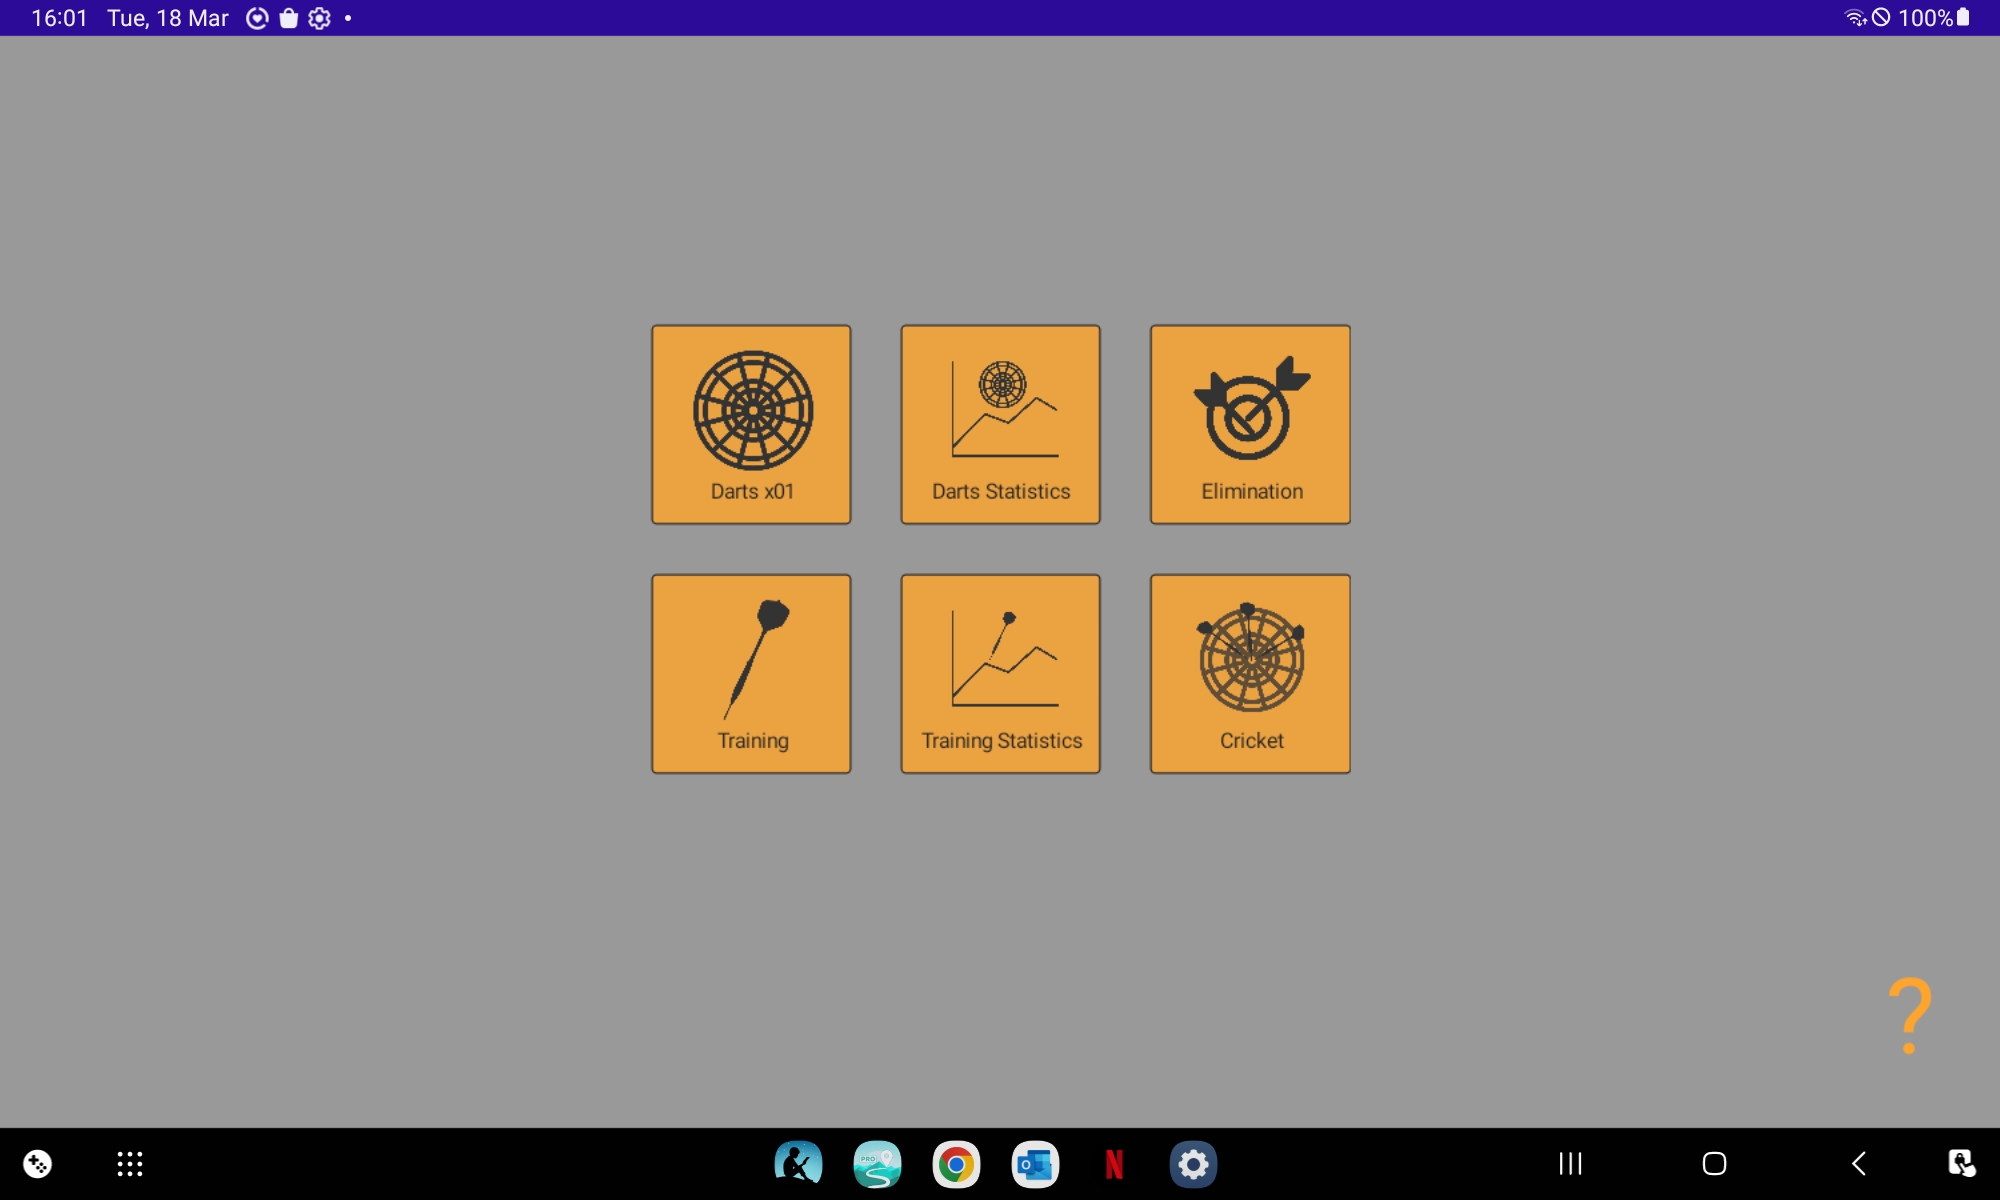2000x1200 pixels.
Task: Open Chrome from the taskbar
Action: tap(956, 1164)
